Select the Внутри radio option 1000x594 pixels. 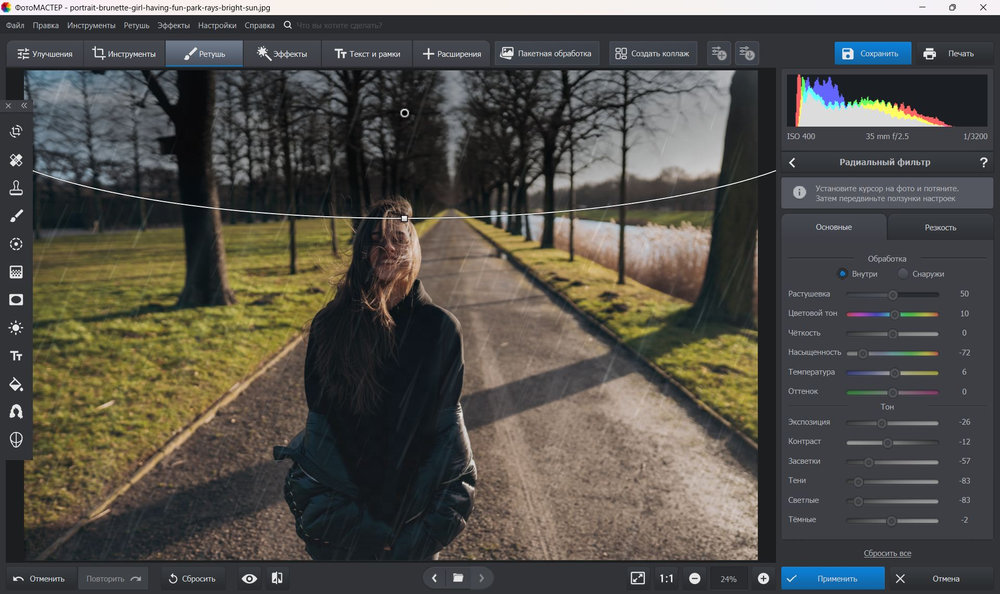pos(842,274)
